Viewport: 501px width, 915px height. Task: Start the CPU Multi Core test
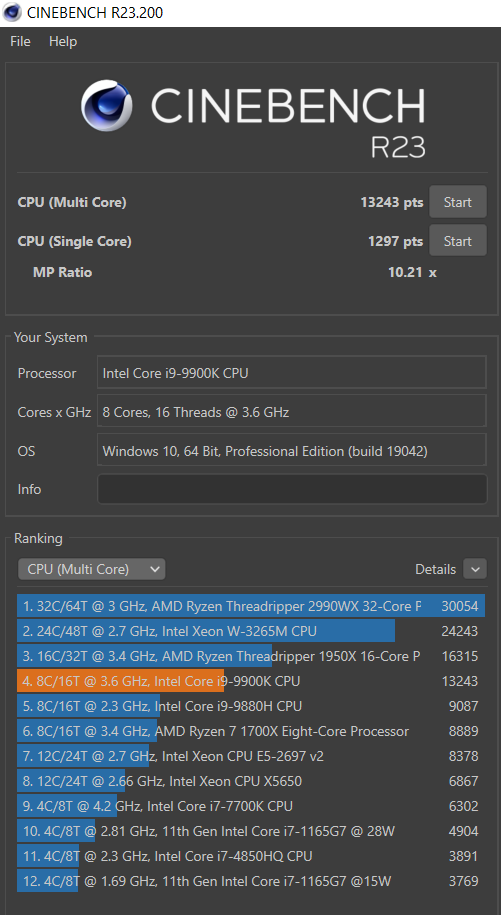pos(458,202)
